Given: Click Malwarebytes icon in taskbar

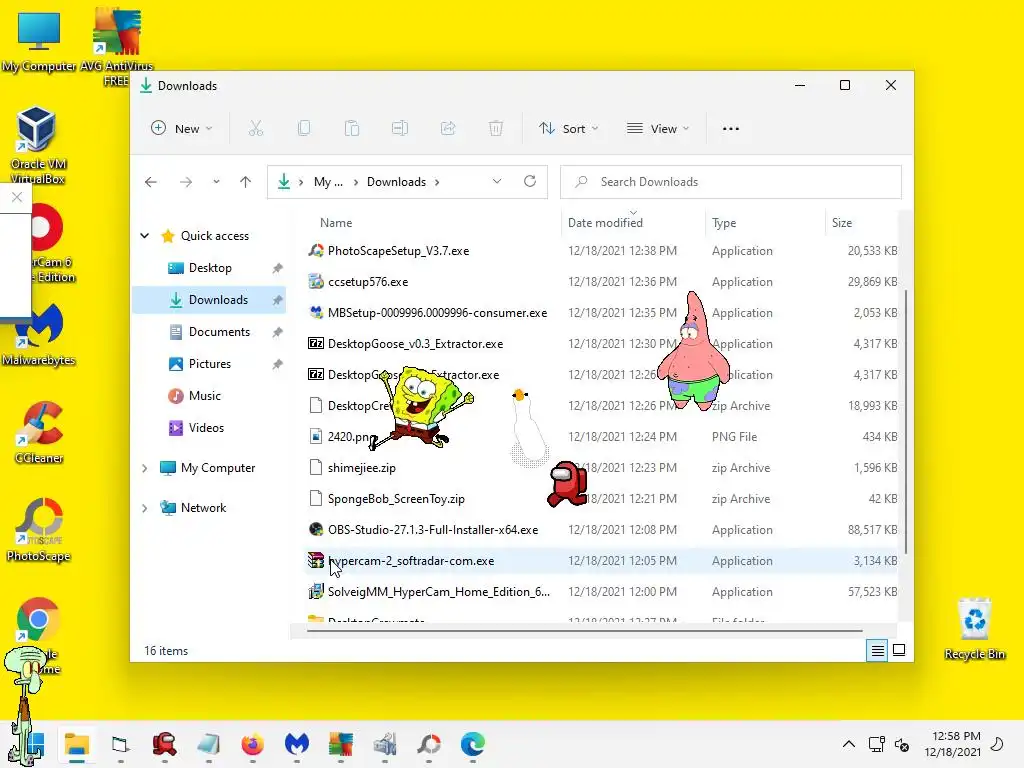Looking at the screenshot, I should tap(296, 744).
